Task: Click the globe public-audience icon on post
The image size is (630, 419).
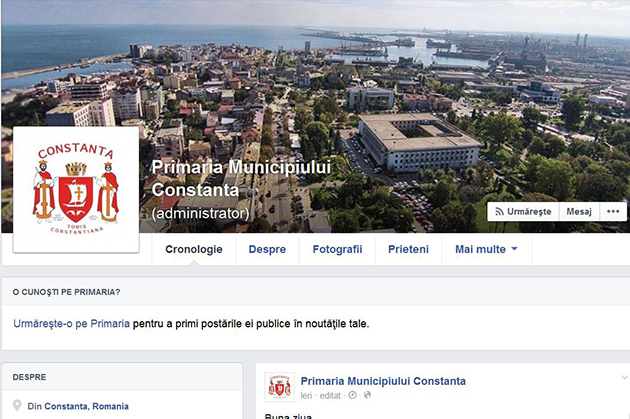Action: [367, 395]
